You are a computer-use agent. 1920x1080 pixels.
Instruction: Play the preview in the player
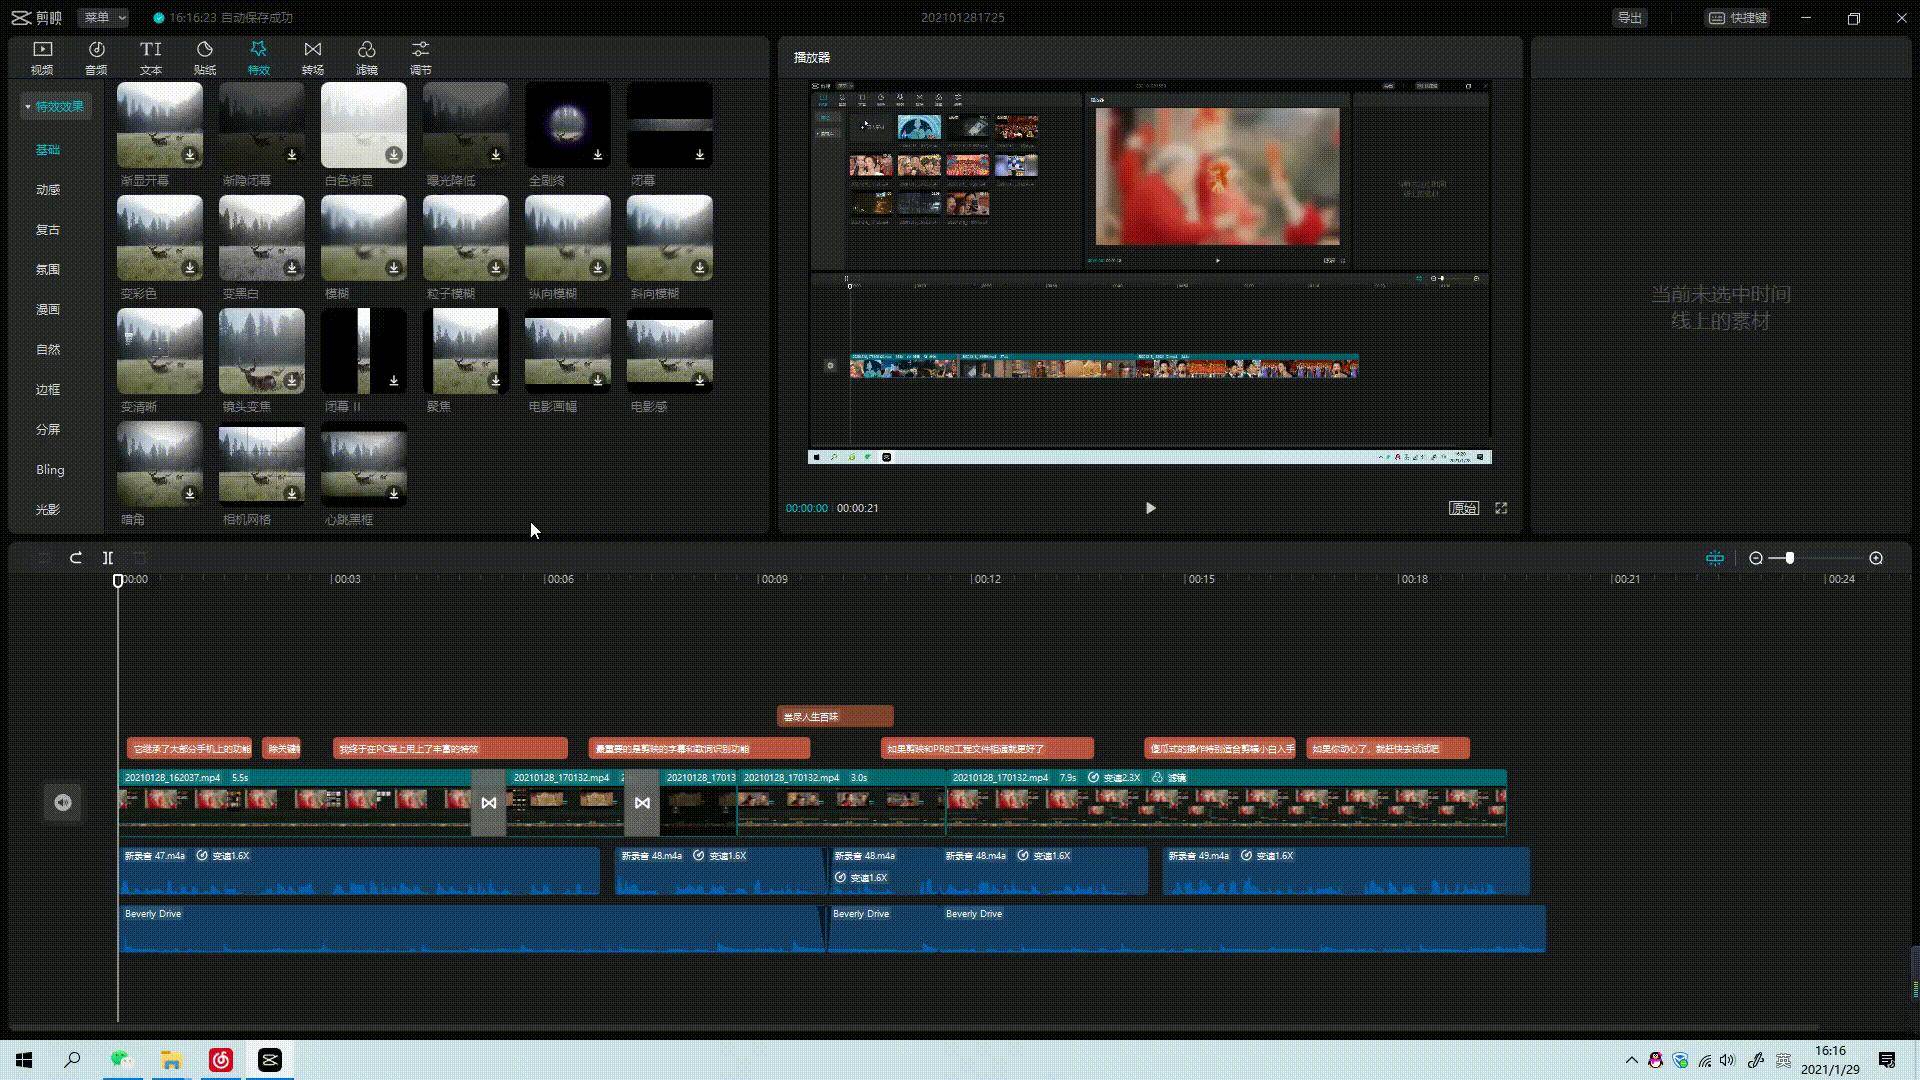[x=1150, y=508]
